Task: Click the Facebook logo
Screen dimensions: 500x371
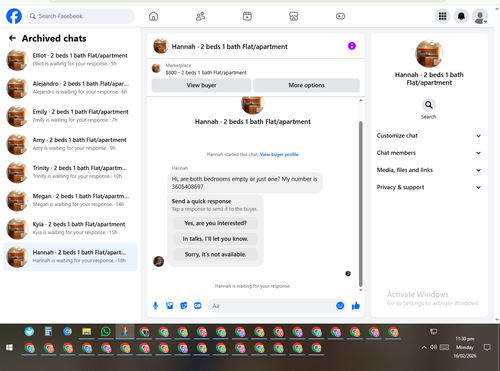Action: click(14, 16)
